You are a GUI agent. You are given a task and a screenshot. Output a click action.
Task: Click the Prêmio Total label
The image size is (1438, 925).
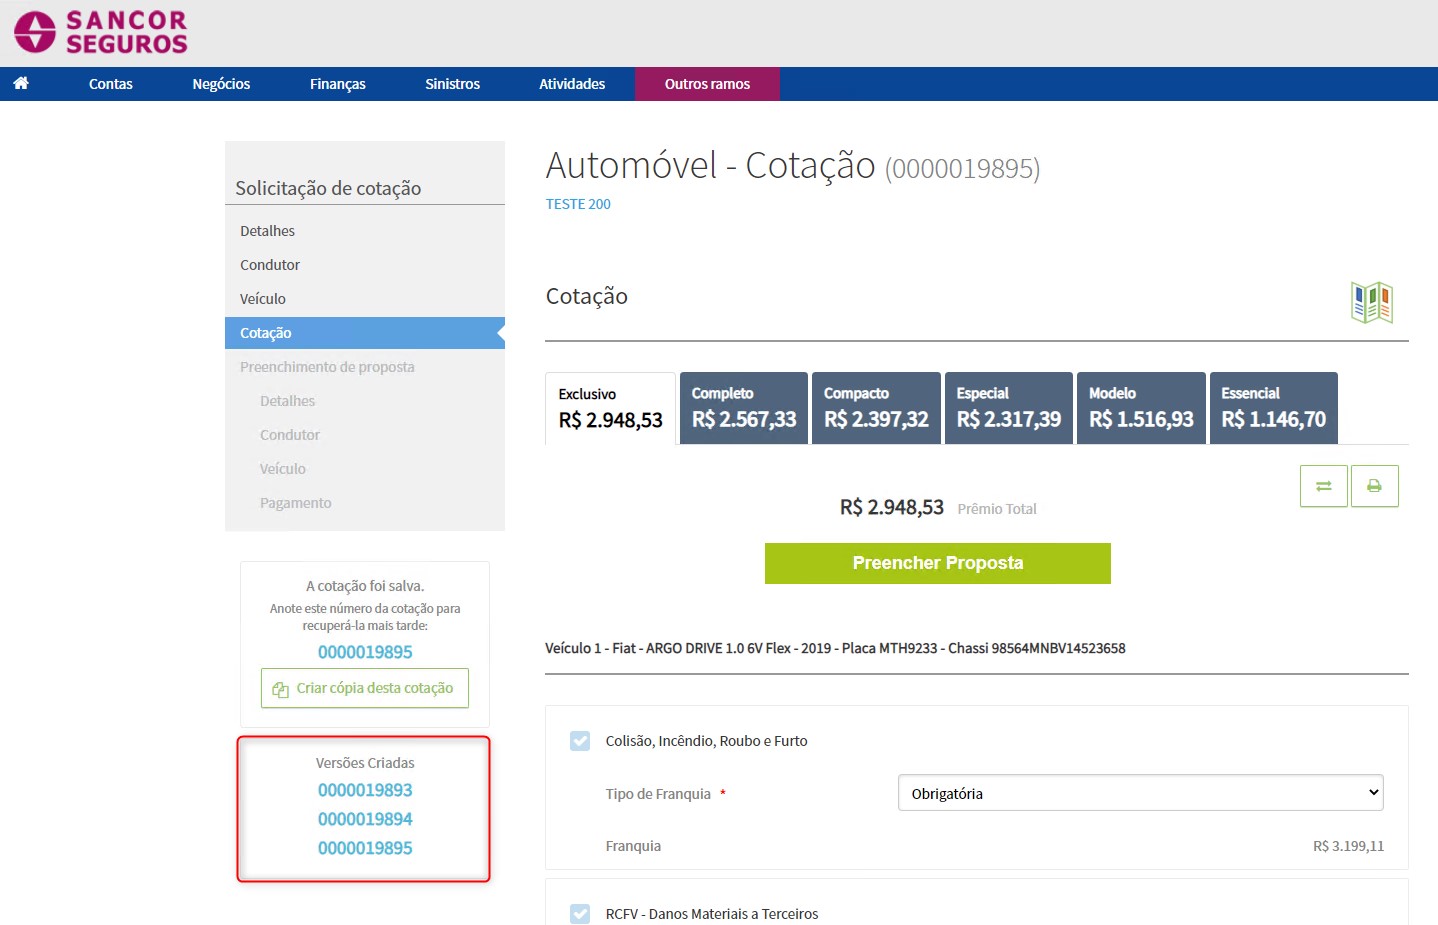tap(997, 509)
